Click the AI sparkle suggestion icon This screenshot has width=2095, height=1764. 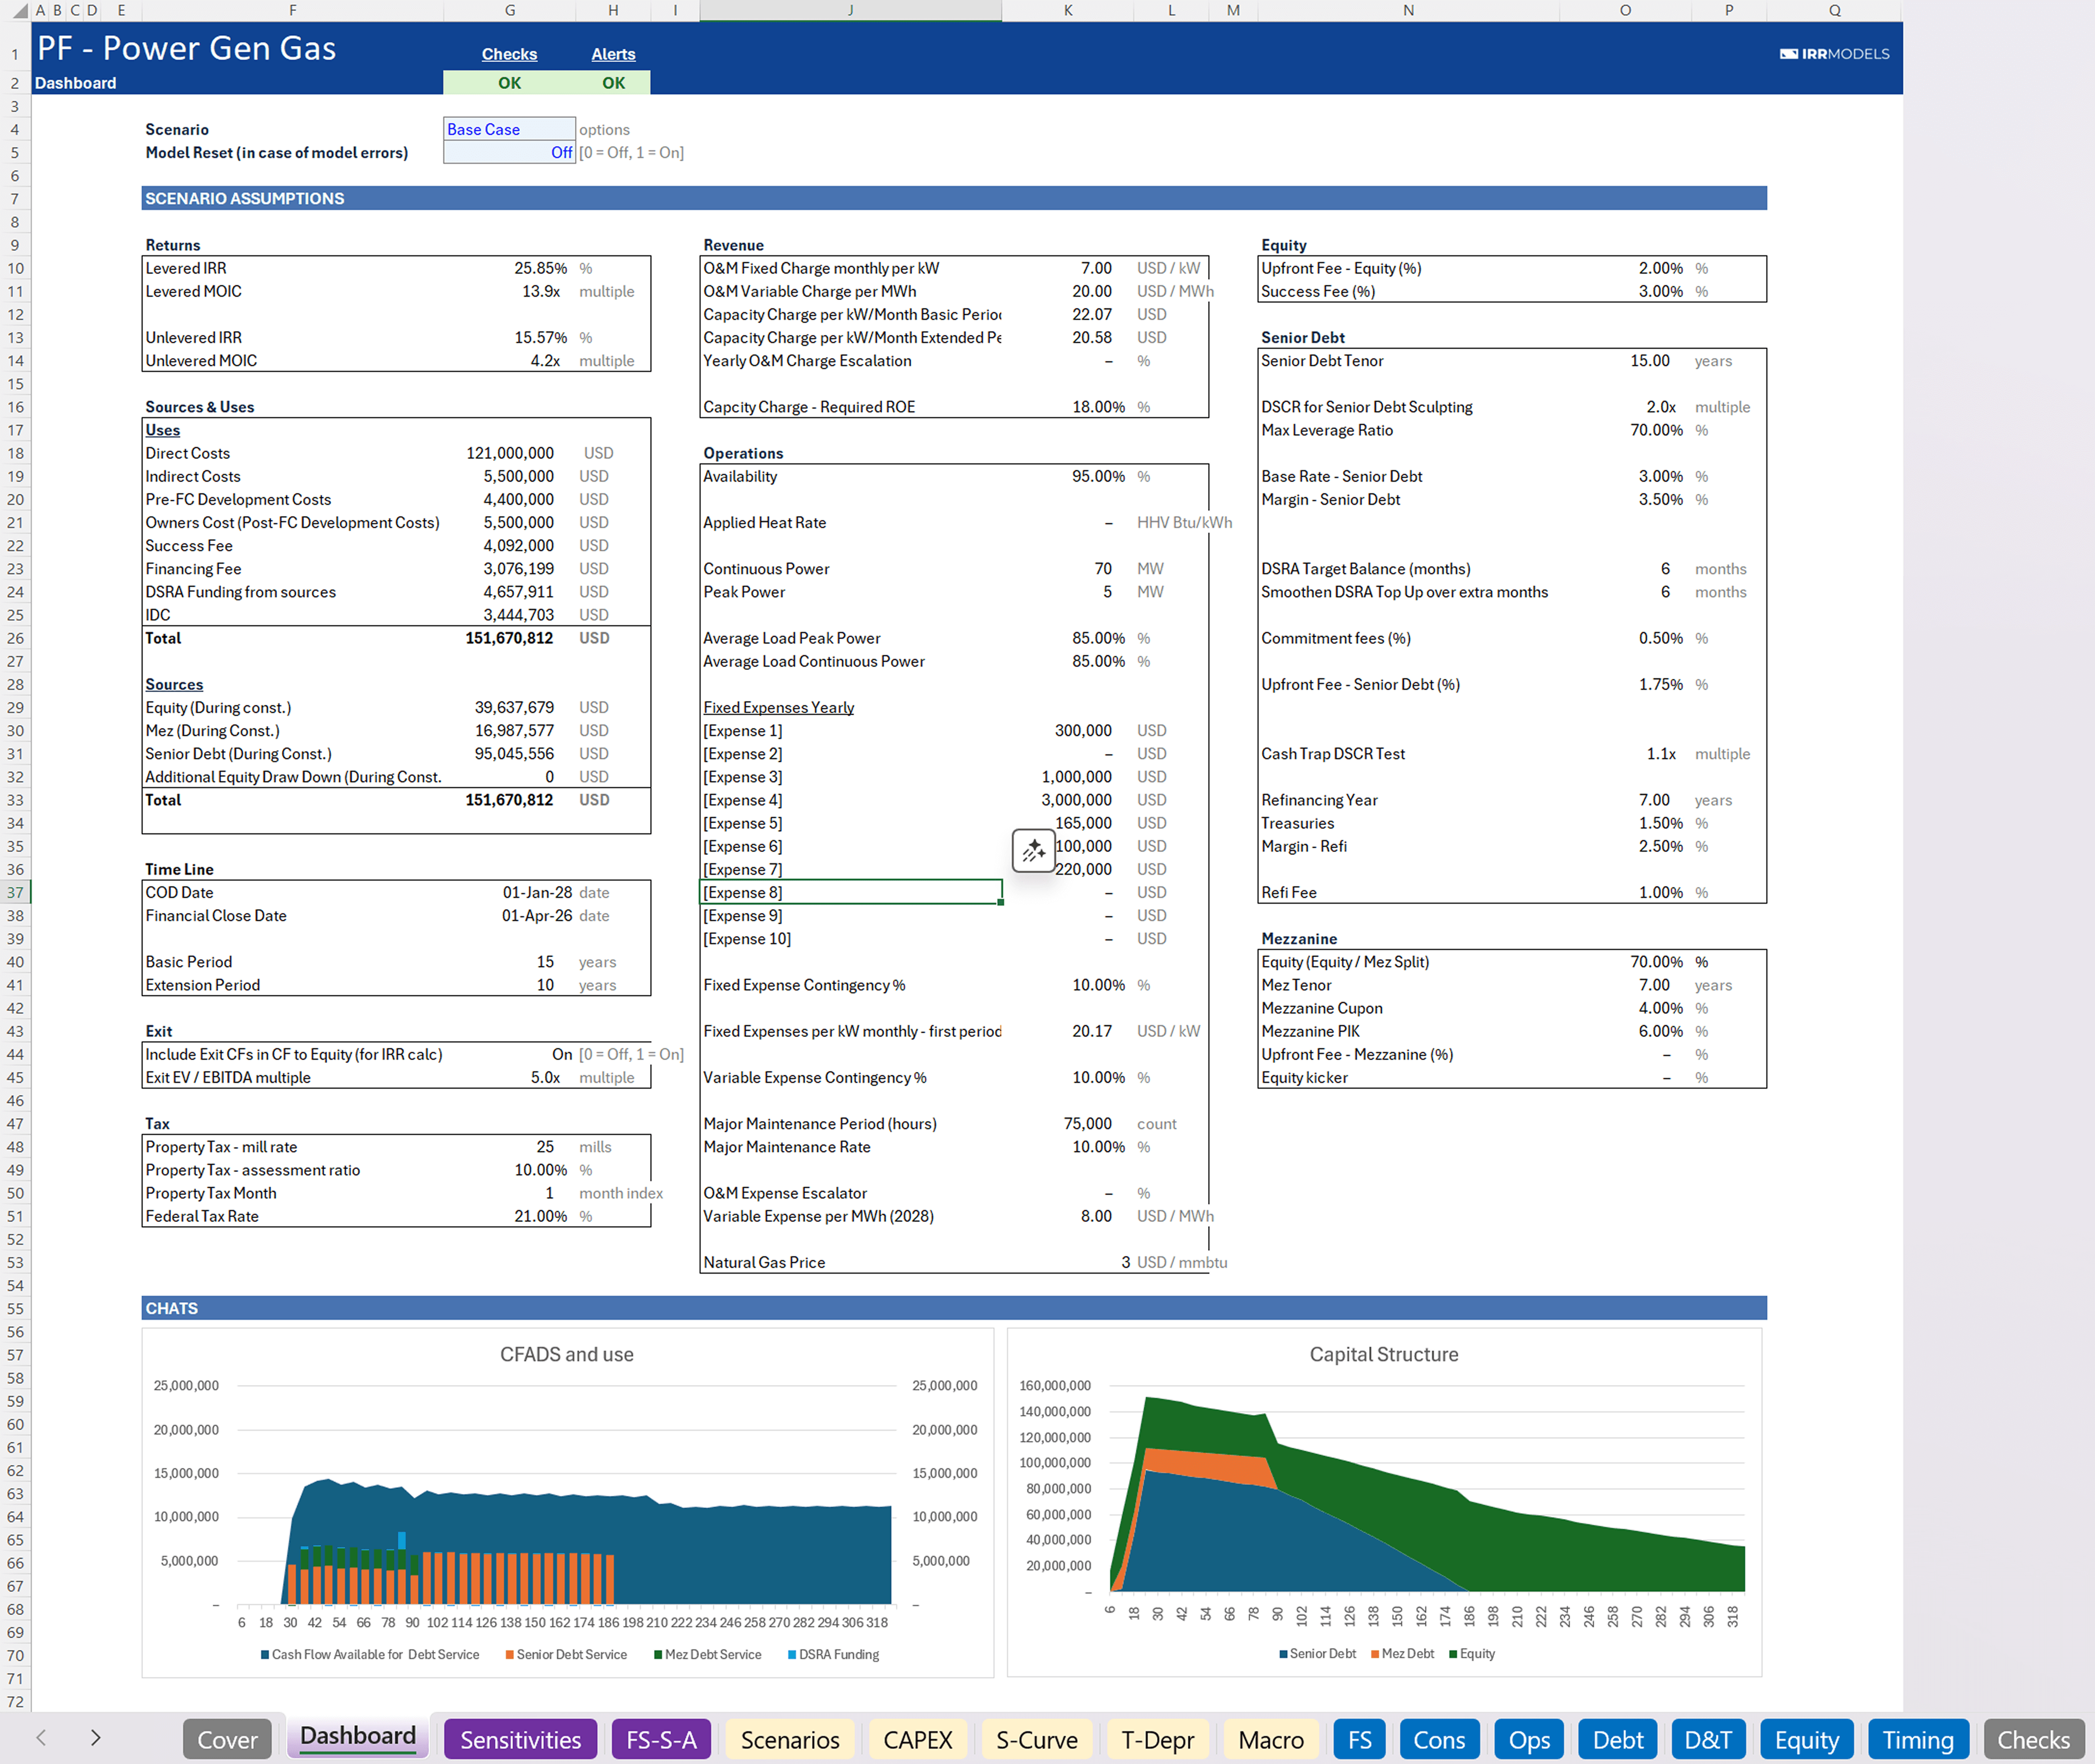[x=1033, y=851]
